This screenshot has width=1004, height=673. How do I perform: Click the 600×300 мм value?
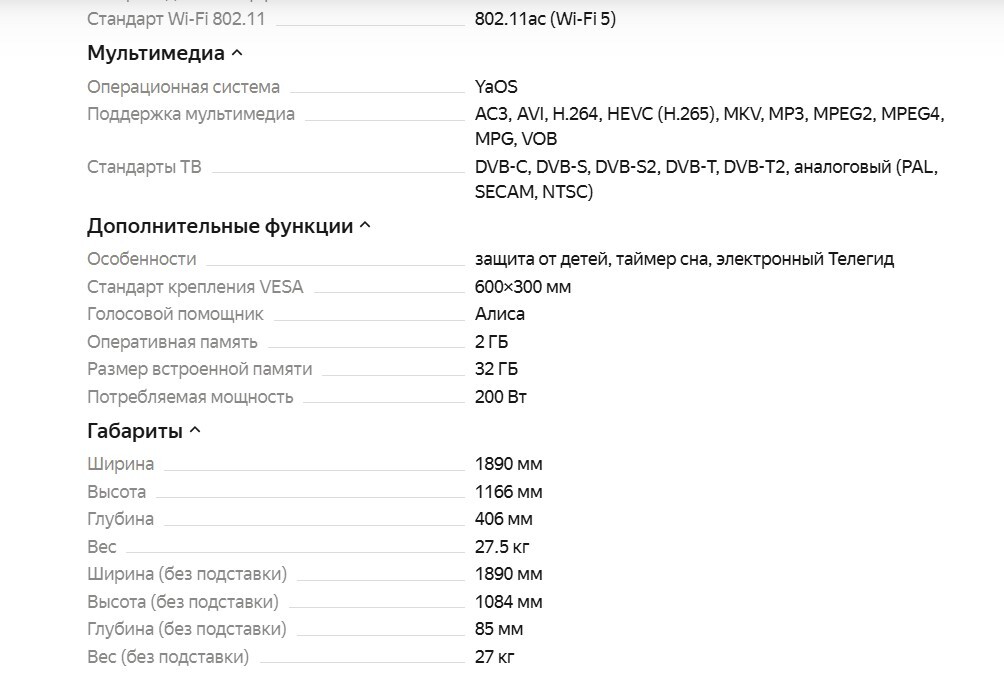(523, 287)
